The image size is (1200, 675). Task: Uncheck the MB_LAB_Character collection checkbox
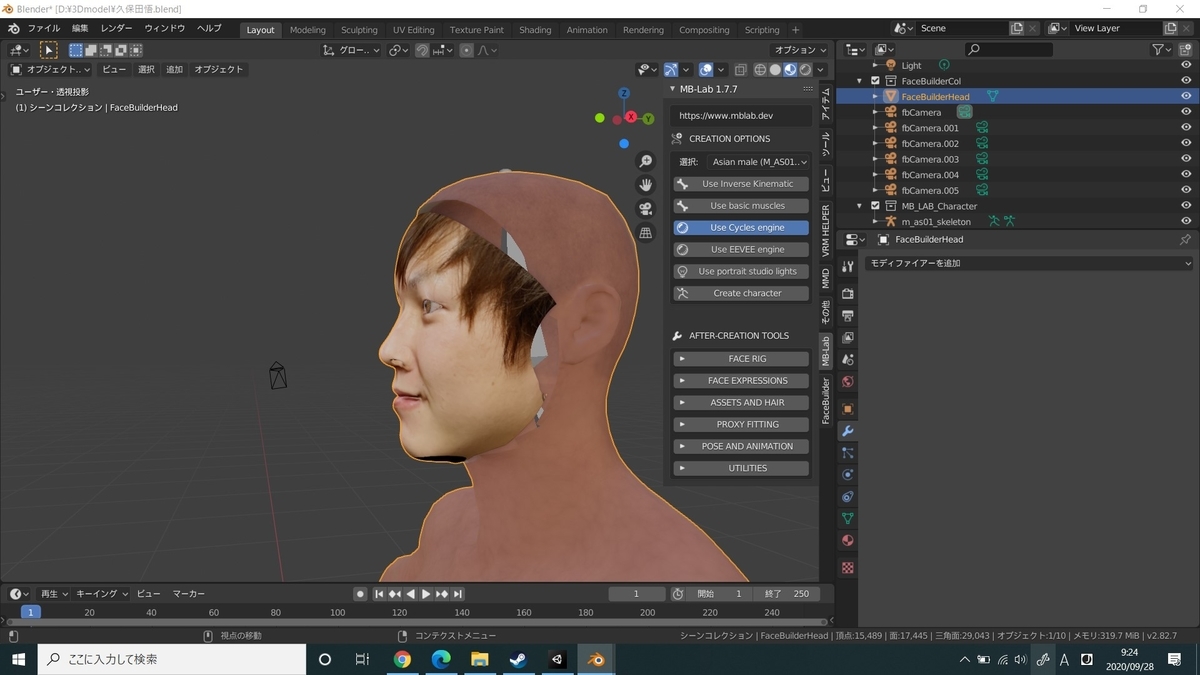875,206
